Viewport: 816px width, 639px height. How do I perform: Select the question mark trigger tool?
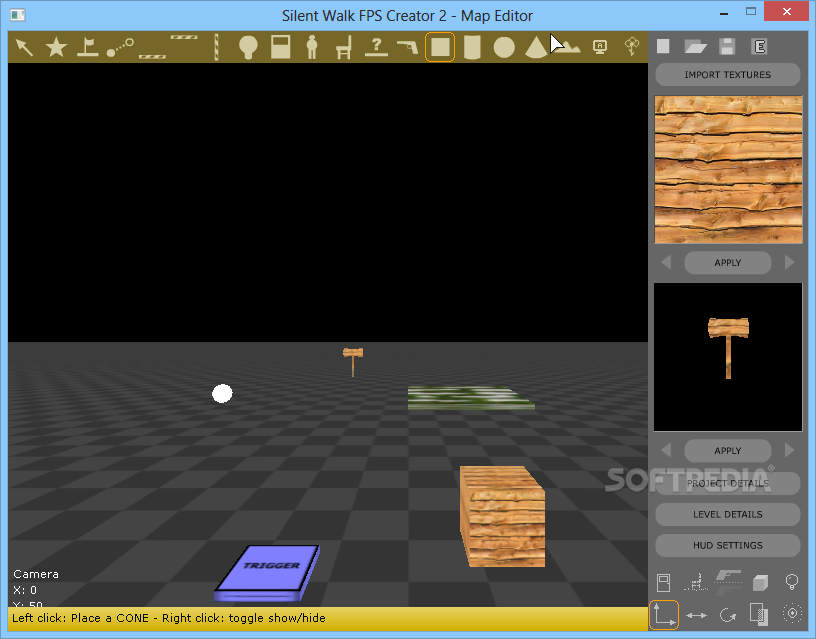(376, 47)
